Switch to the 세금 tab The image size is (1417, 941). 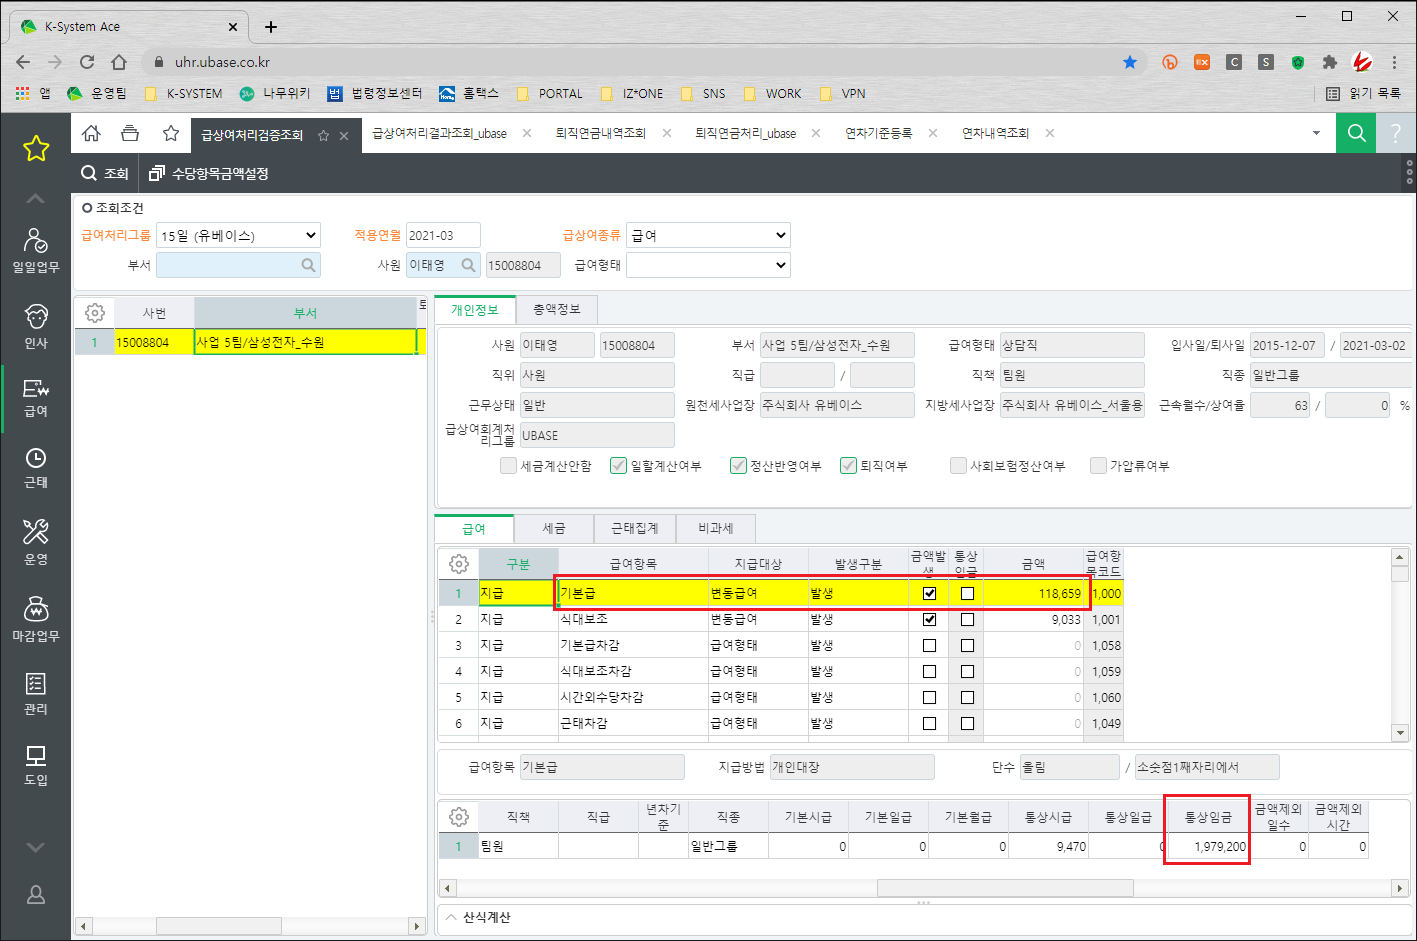pos(554,528)
